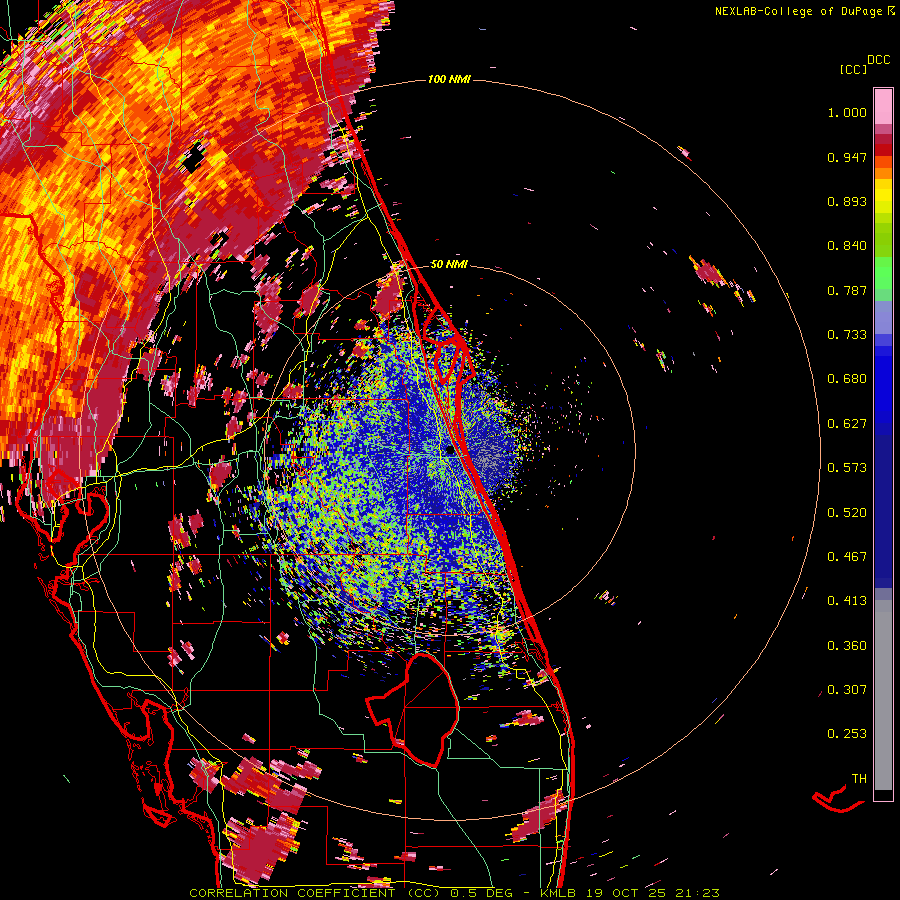Screen dimensions: 900x900
Task: Click the 0.253 color scale value
Action: point(847,734)
